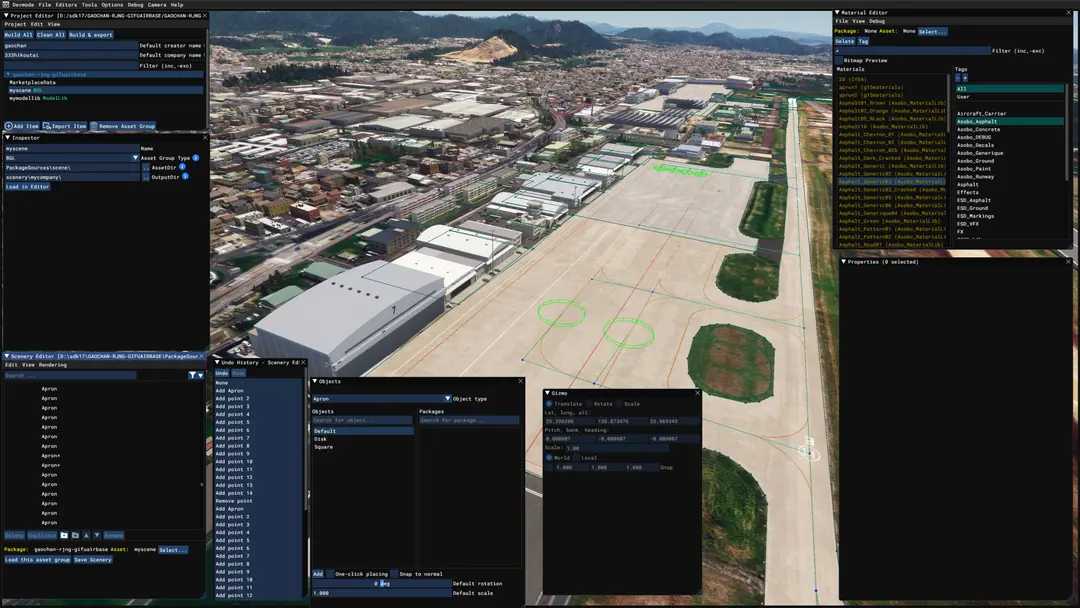Open the Rendering menu in Scenery Editor

[x=52, y=365]
